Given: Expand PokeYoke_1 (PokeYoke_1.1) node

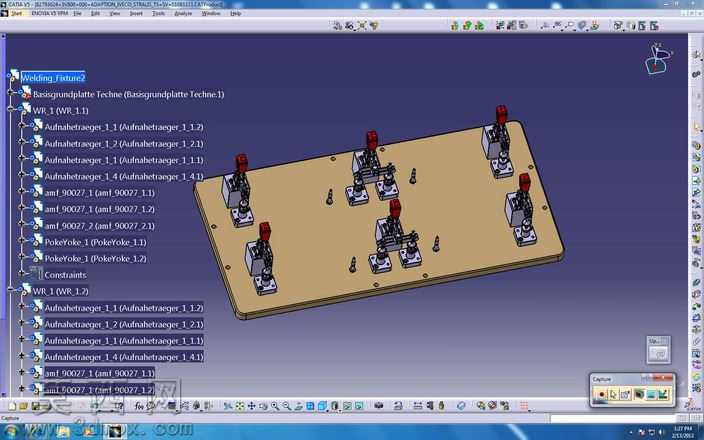Looking at the screenshot, I should [22, 241].
